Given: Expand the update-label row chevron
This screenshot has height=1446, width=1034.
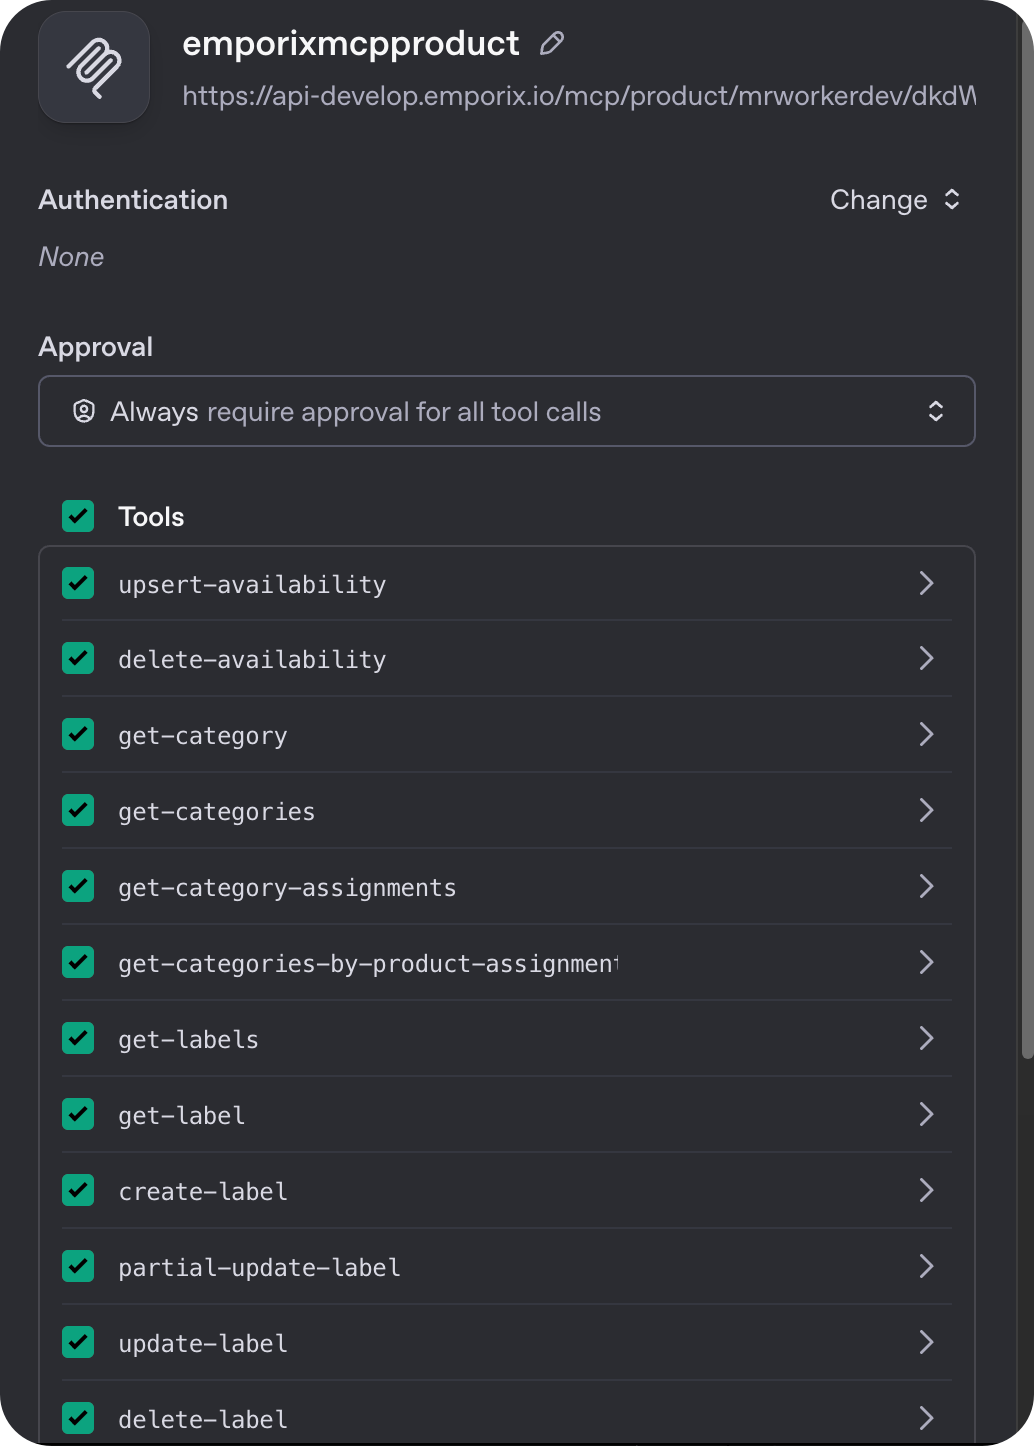Looking at the screenshot, I should tap(926, 1342).
